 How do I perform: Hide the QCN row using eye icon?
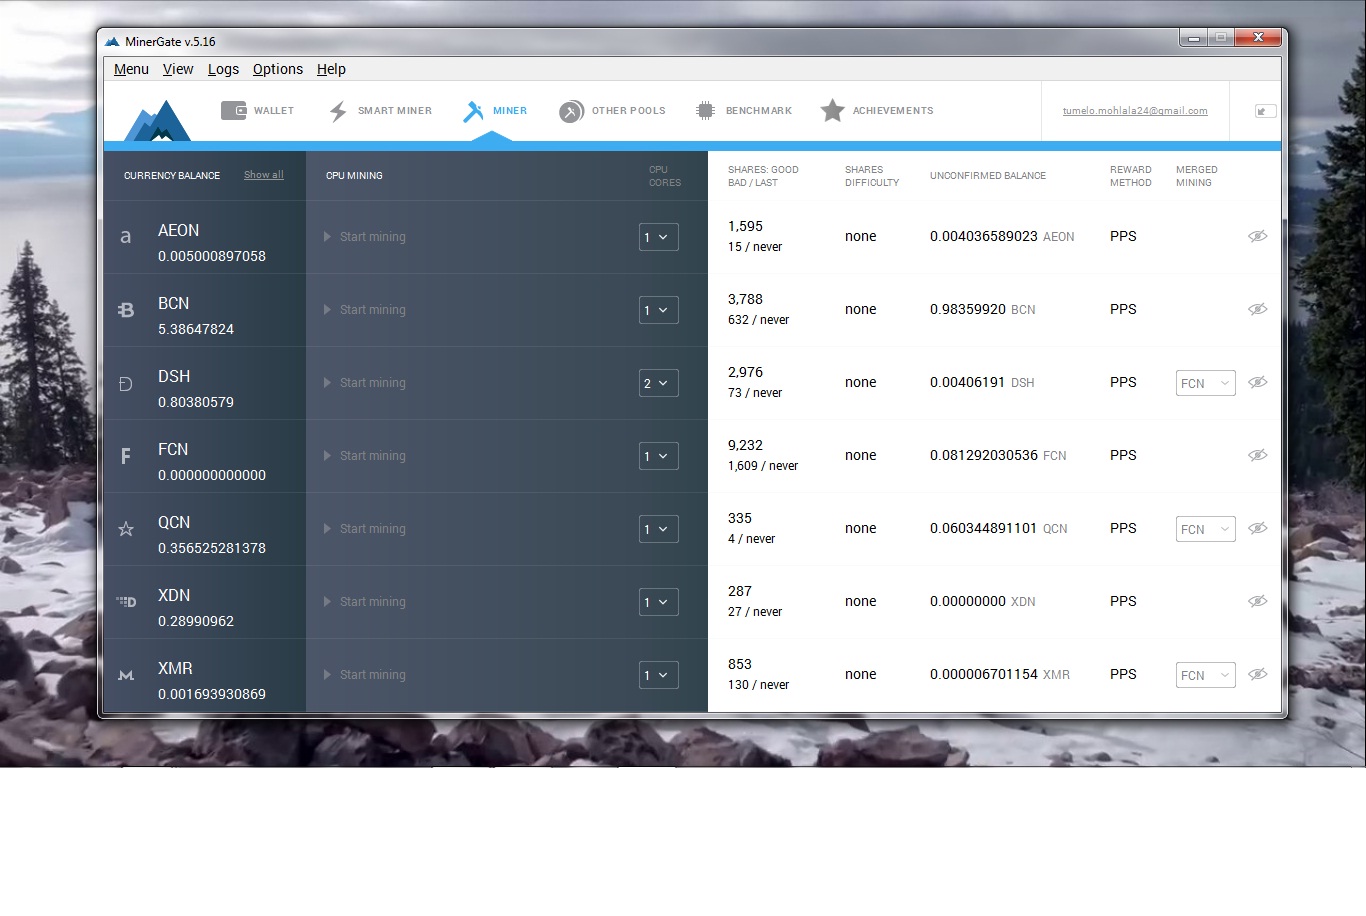click(x=1258, y=528)
